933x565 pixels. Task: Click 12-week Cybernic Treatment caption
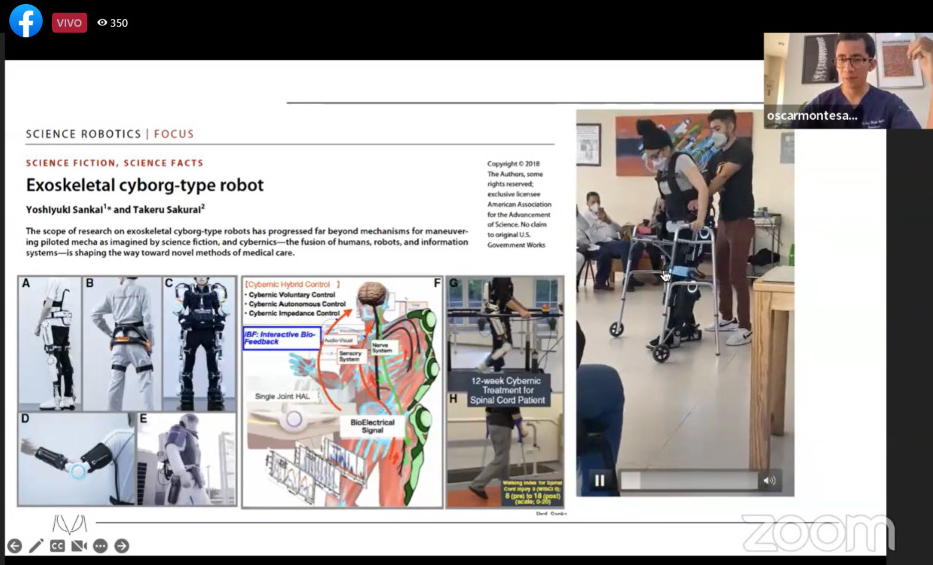[x=506, y=390]
